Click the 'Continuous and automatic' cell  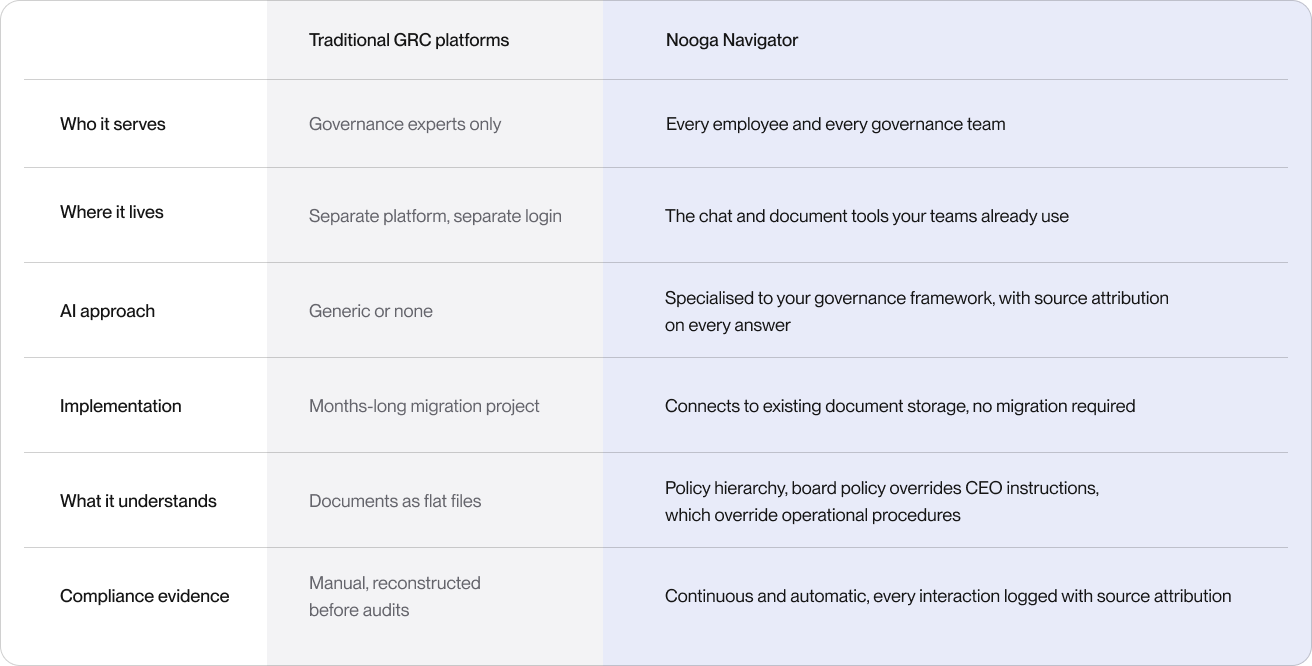pyautogui.click(x=948, y=596)
